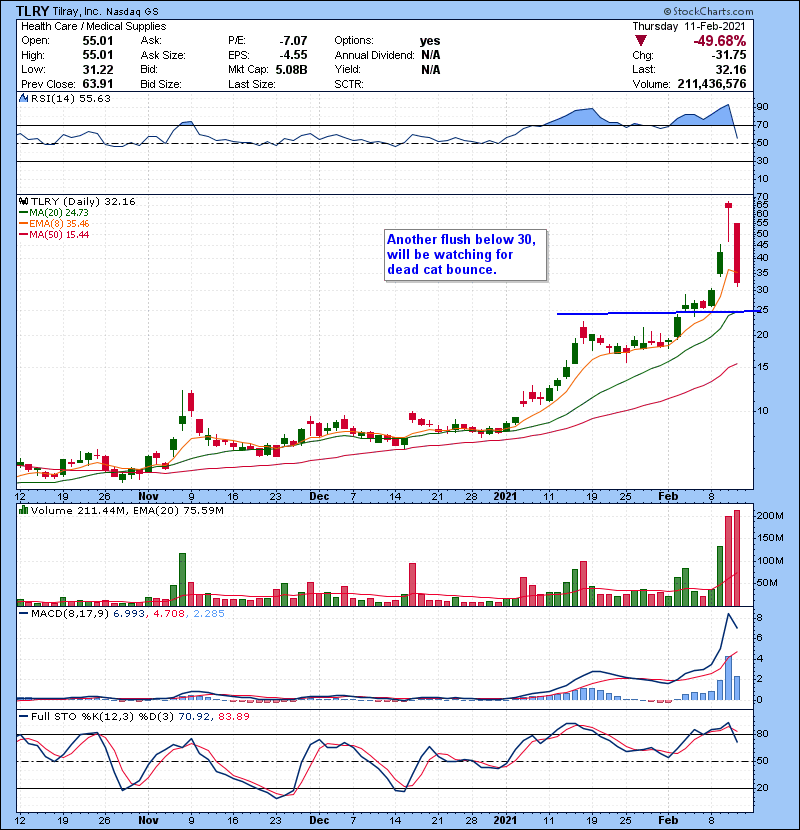The image size is (800, 830).
Task: Select the MA(50) 15.44 legend entry
Action: 54,235
